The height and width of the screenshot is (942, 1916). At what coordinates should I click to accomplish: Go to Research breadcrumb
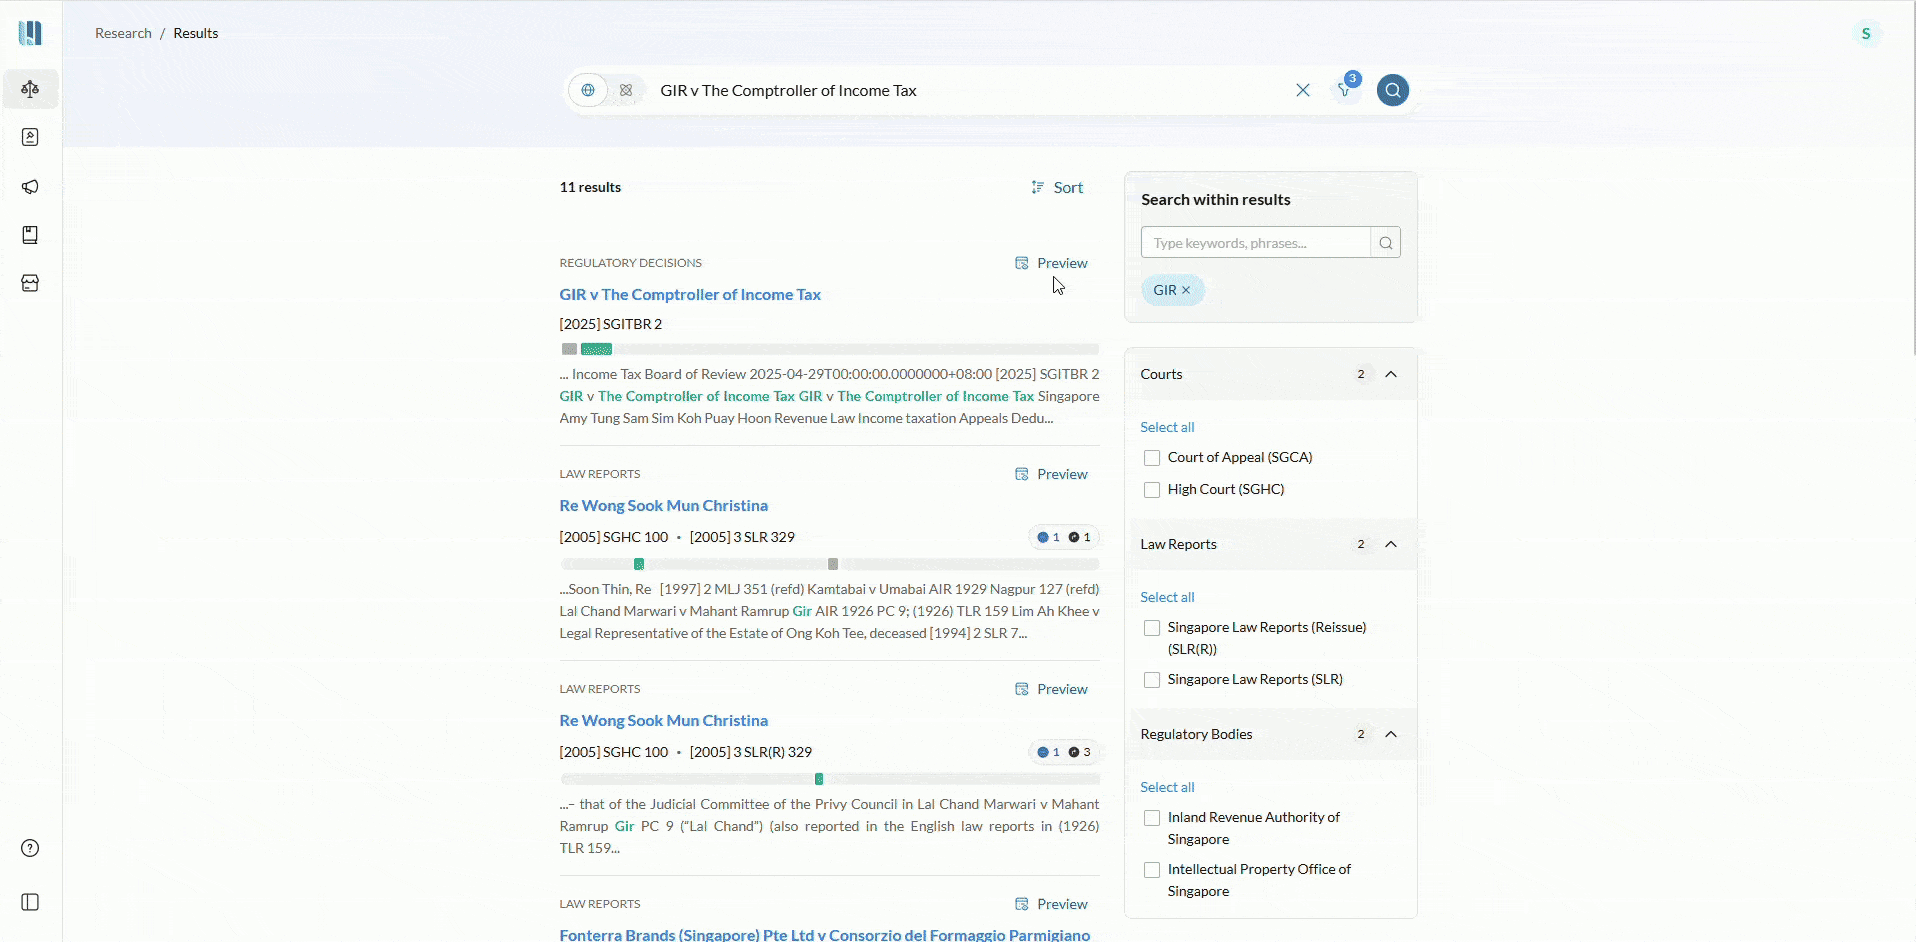click(x=123, y=33)
